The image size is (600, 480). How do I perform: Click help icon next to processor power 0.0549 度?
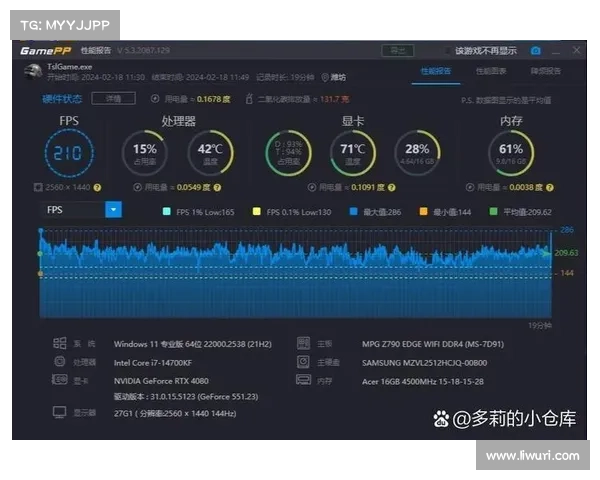217,188
